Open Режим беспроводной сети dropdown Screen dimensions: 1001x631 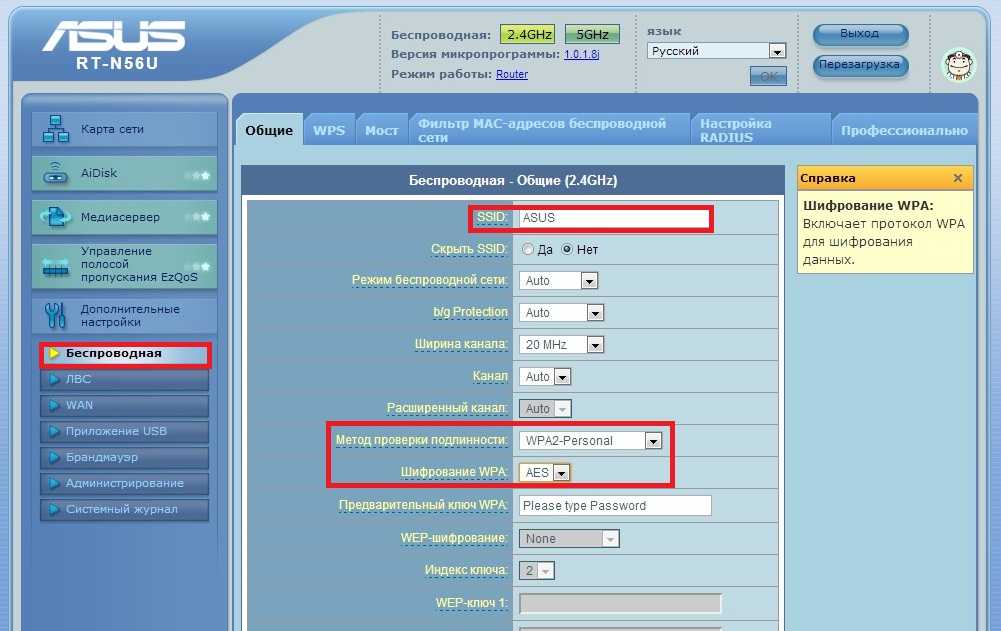tap(558, 280)
